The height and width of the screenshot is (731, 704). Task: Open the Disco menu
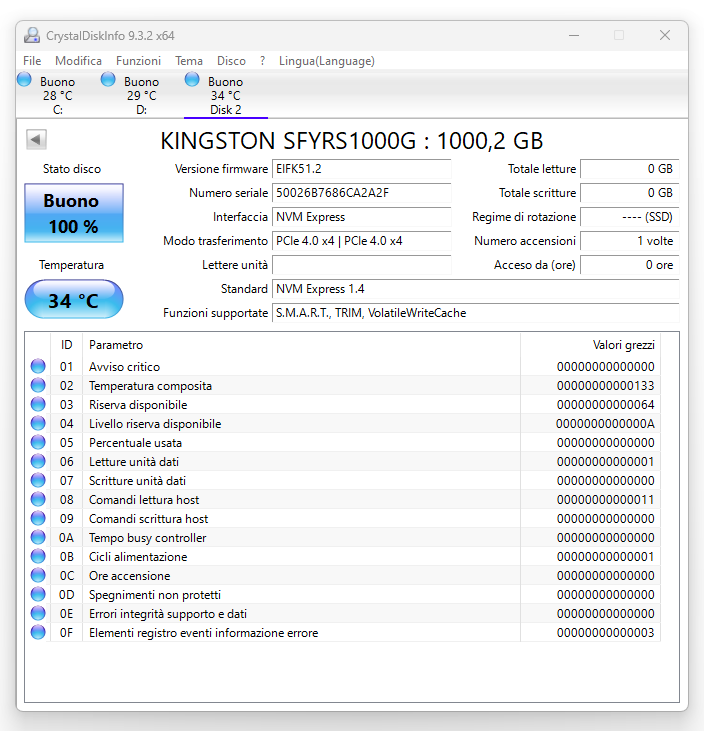pyautogui.click(x=231, y=61)
